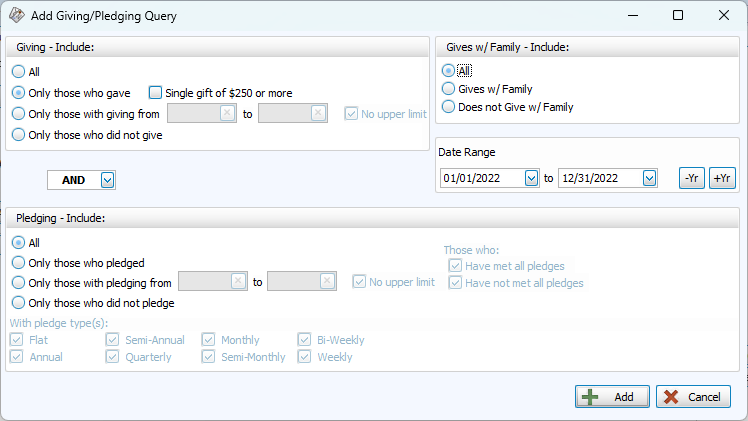Screen dimensions: 748x421
Task: Click the app icon in title bar
Action: [16, 15]
